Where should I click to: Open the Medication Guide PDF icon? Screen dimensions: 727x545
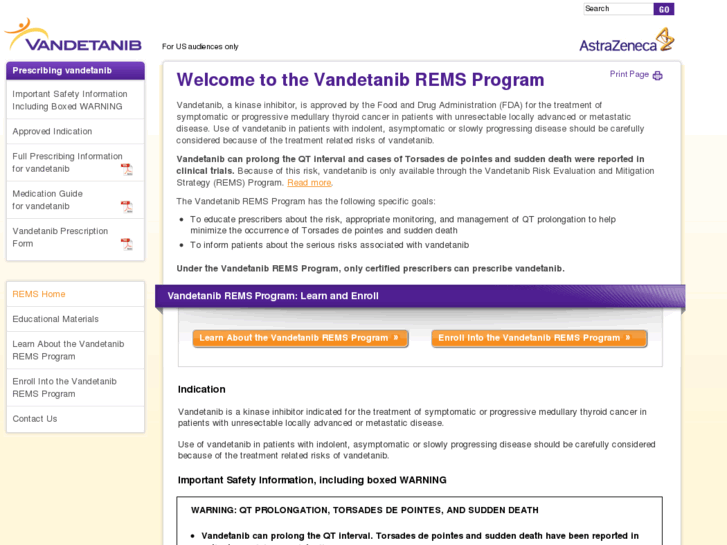click(x=127, y=207)
